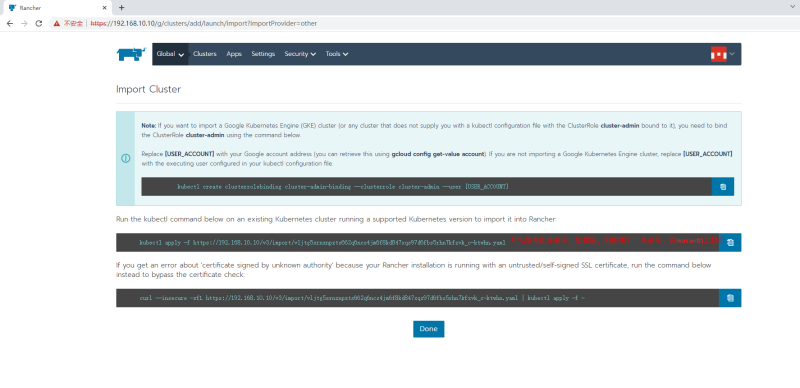This screenshot has width=800, height=388.
Task: Click the kubectl apply -f command text
Action: (322, 243)
